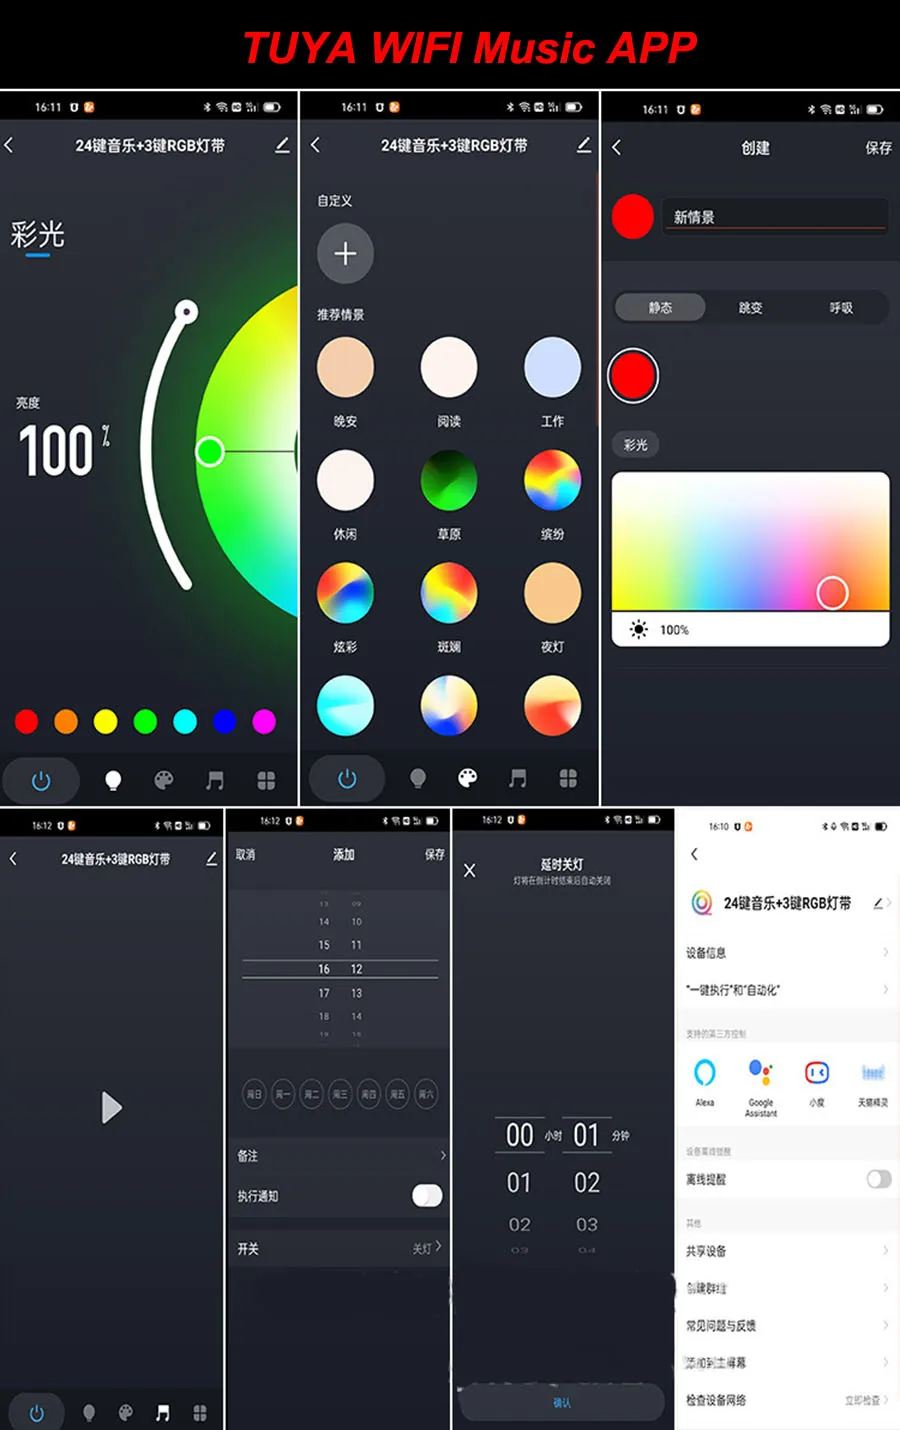Tap 保存 on the 创建 screen
This screenshot has width=900, height=1430.
click(x=878, y=147)
